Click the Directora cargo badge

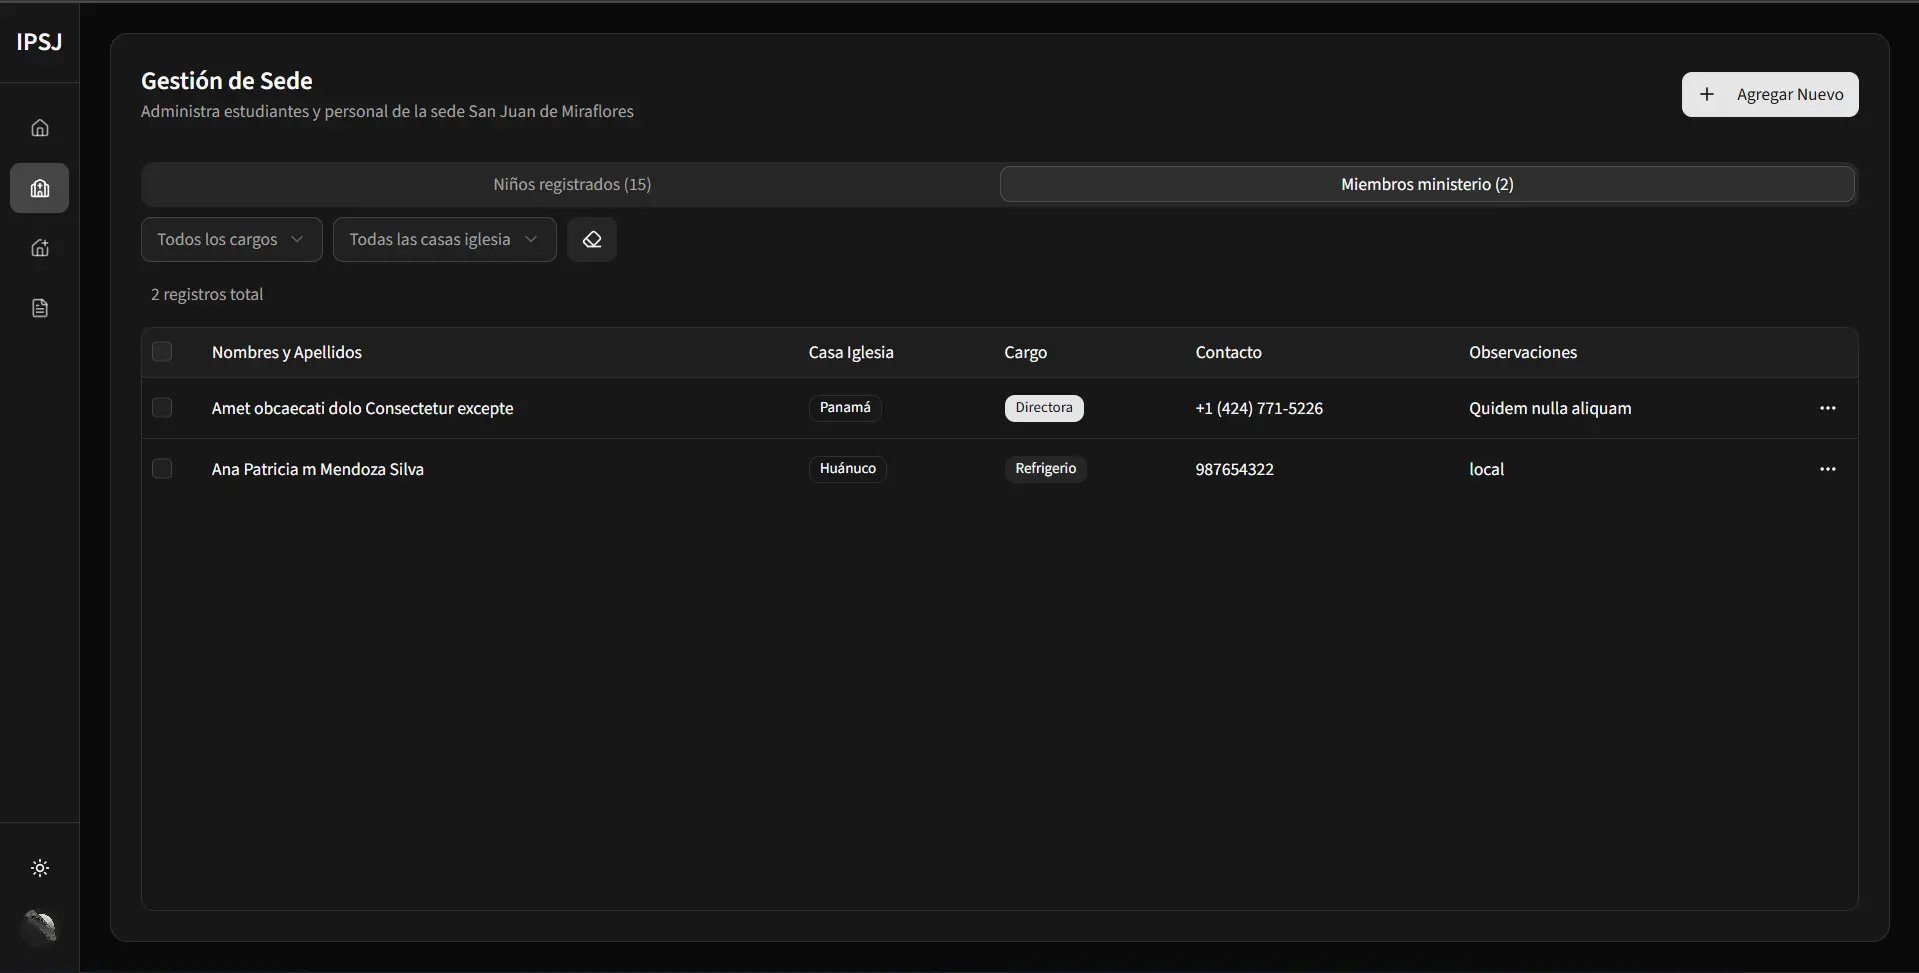(1043, 408)
